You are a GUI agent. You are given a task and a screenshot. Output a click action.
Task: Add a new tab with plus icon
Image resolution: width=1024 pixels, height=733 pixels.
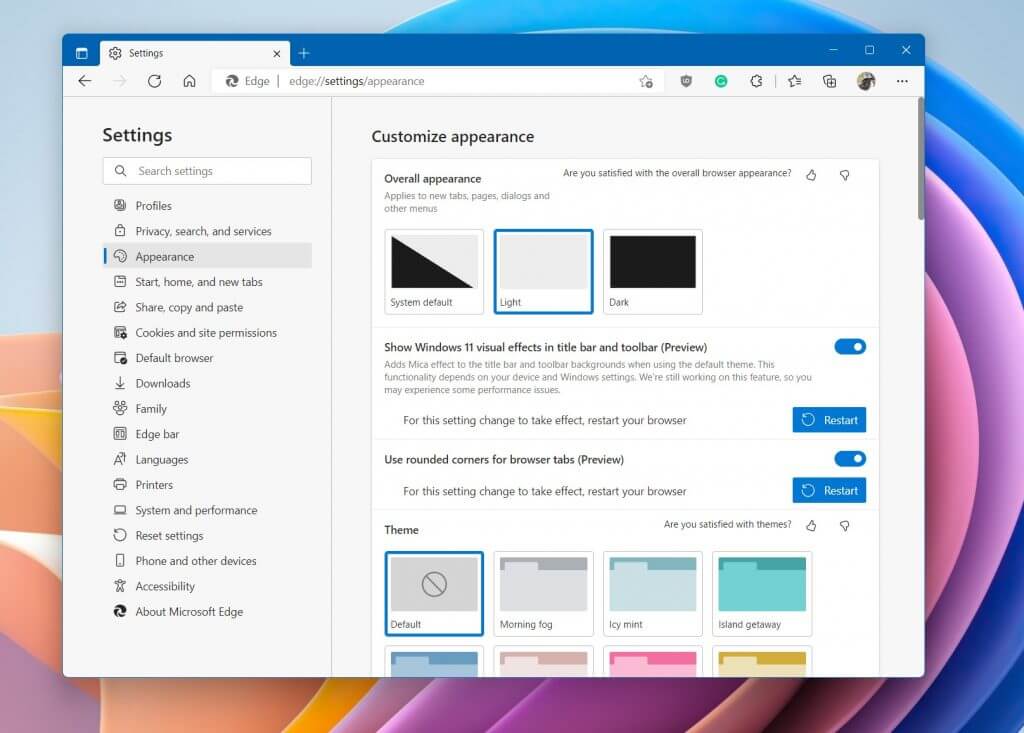304,54
